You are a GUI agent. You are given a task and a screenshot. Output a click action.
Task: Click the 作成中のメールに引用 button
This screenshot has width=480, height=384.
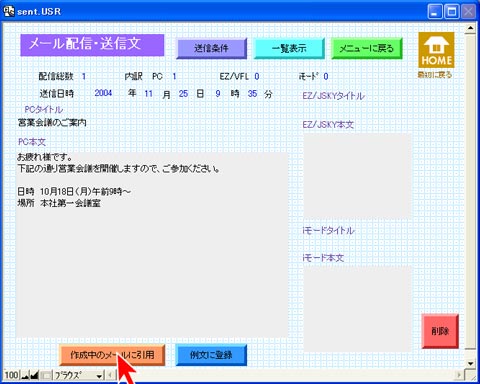112,355
